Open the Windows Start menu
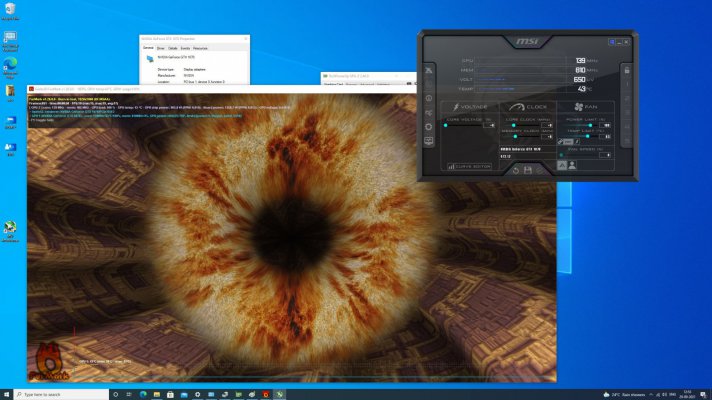712x400 pixels. tap(6, 395)
